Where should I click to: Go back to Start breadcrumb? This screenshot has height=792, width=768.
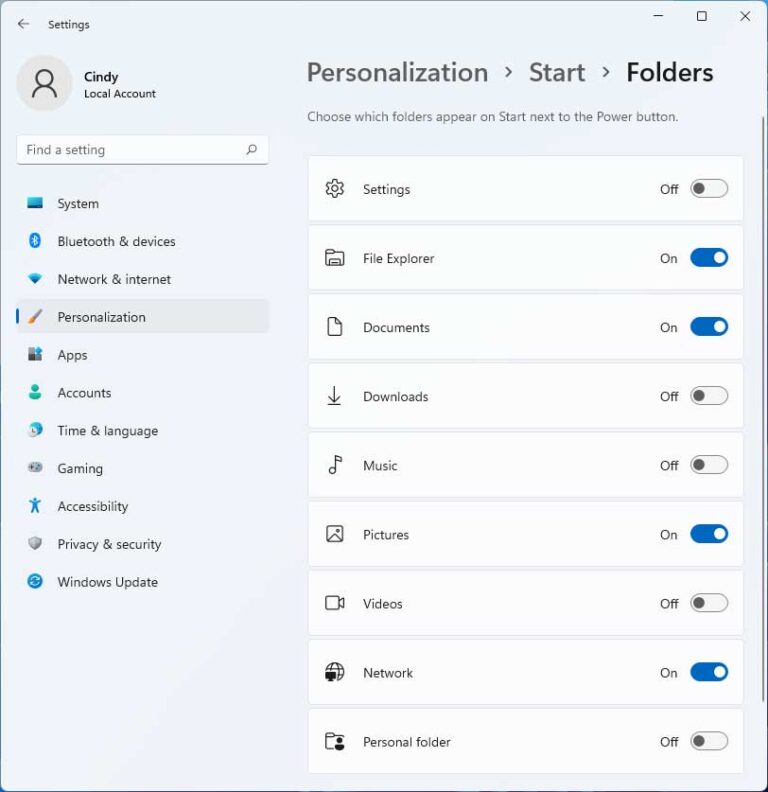[557, 72]
